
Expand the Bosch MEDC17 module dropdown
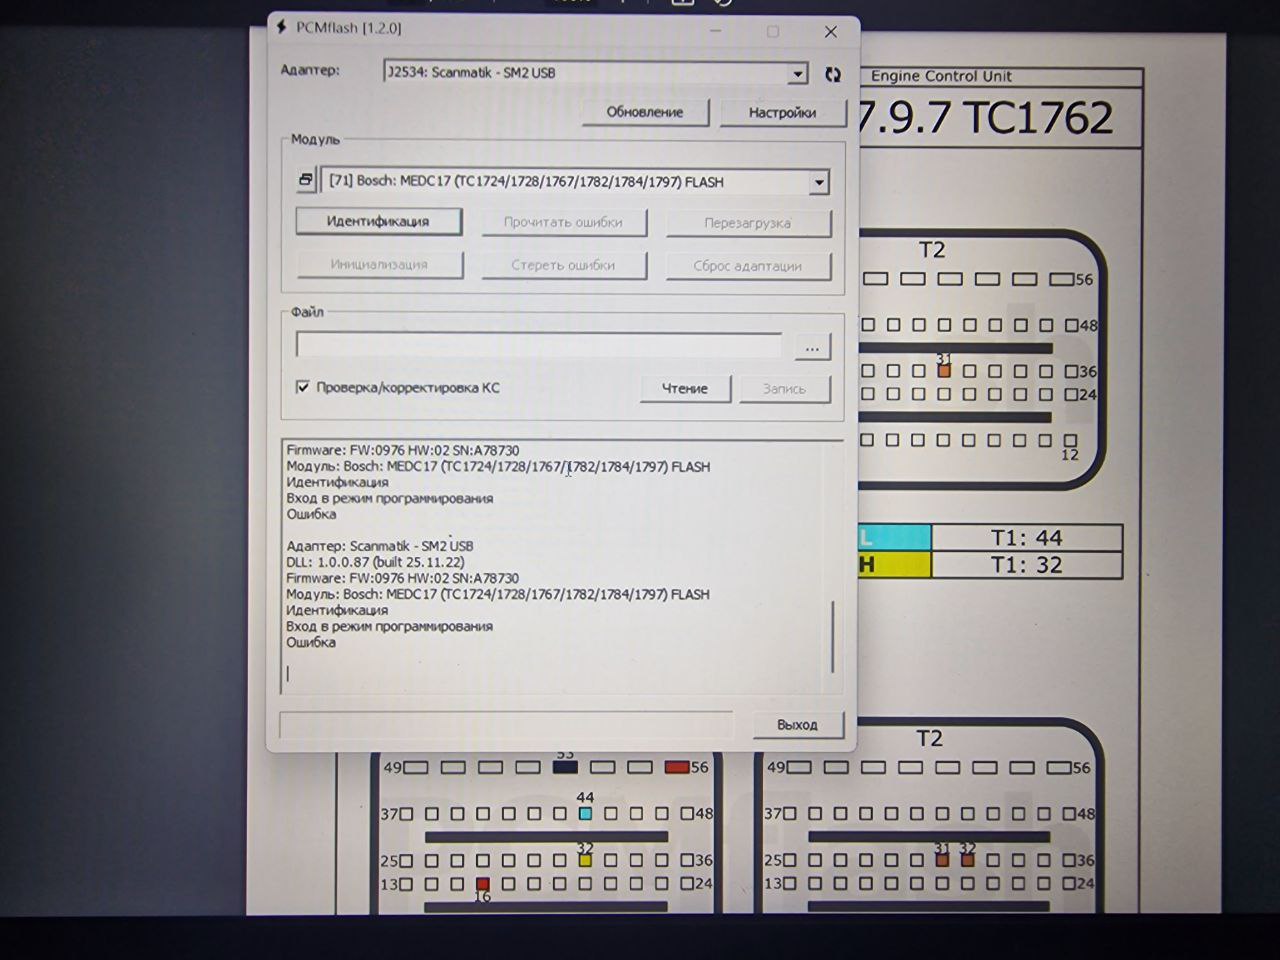click(x=819, y=182)
